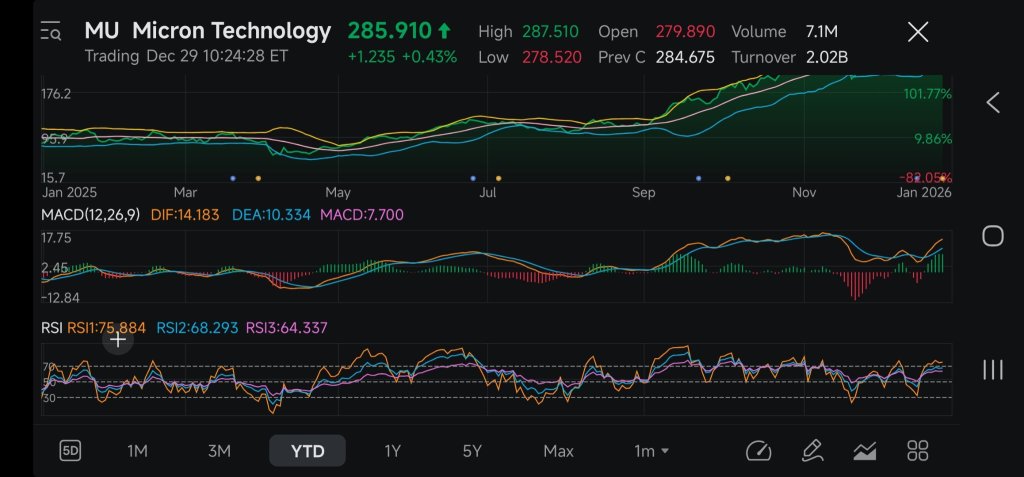
Task: Click the 9.86% axis label
Action: point(933,139)
